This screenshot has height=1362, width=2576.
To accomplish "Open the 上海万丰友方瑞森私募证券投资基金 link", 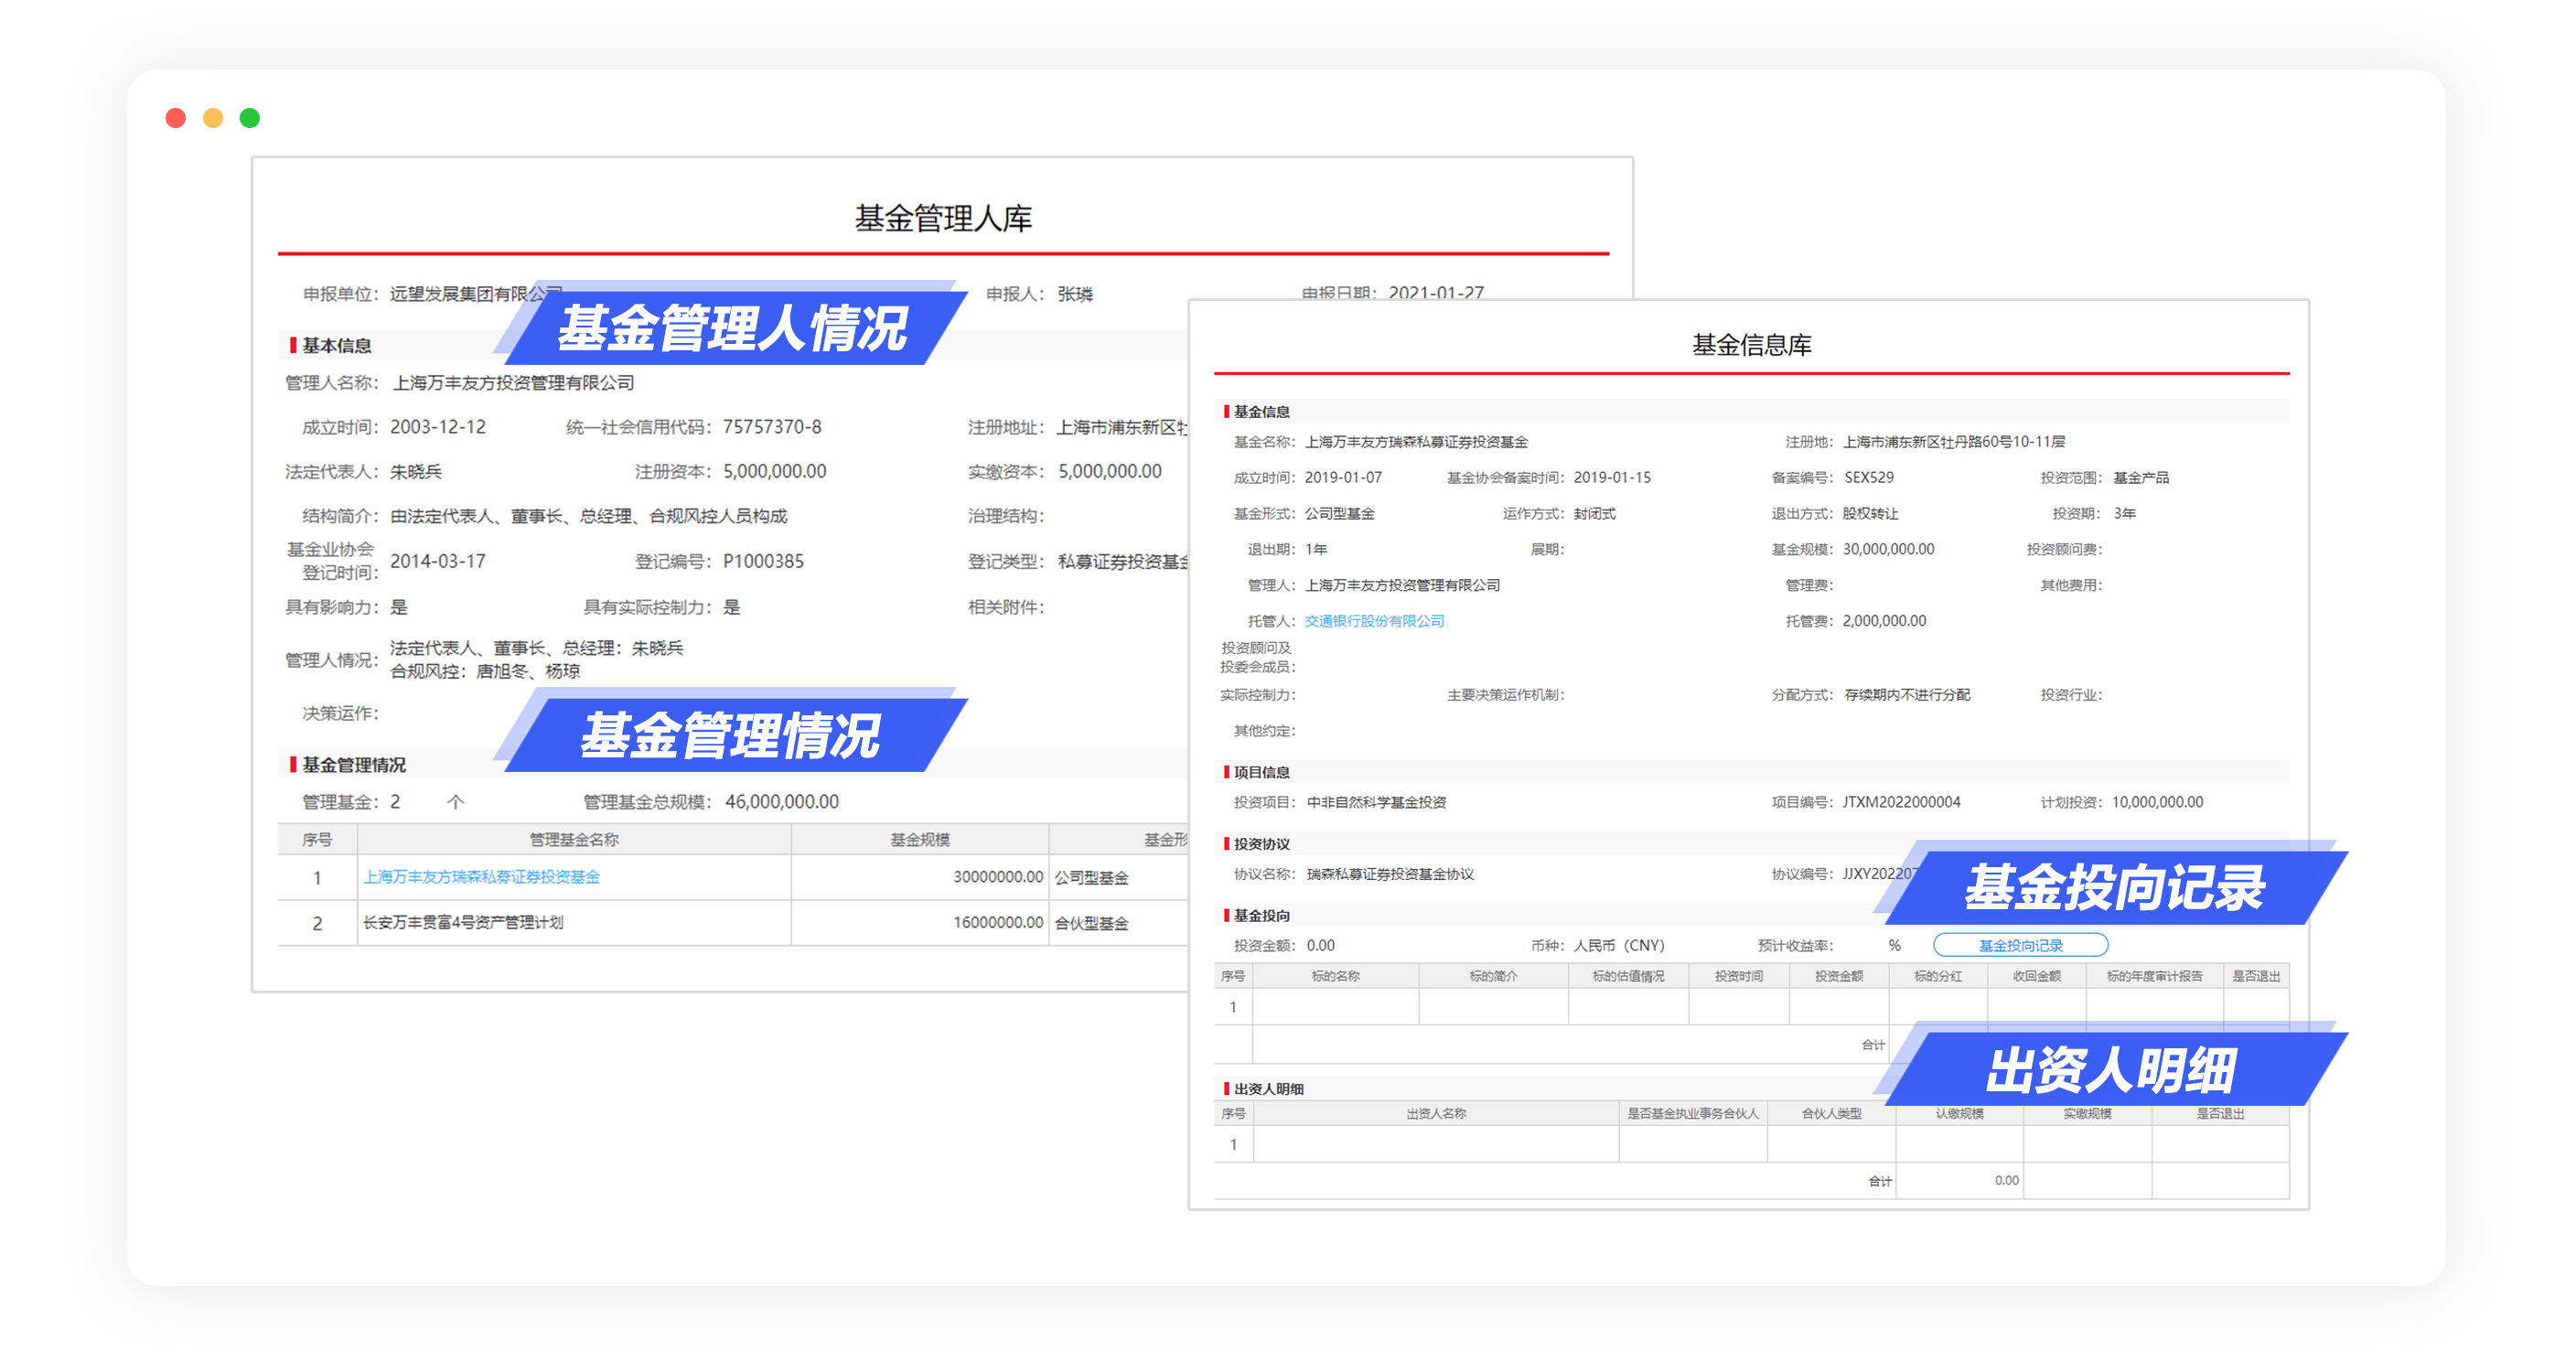I will pos(481,877).
